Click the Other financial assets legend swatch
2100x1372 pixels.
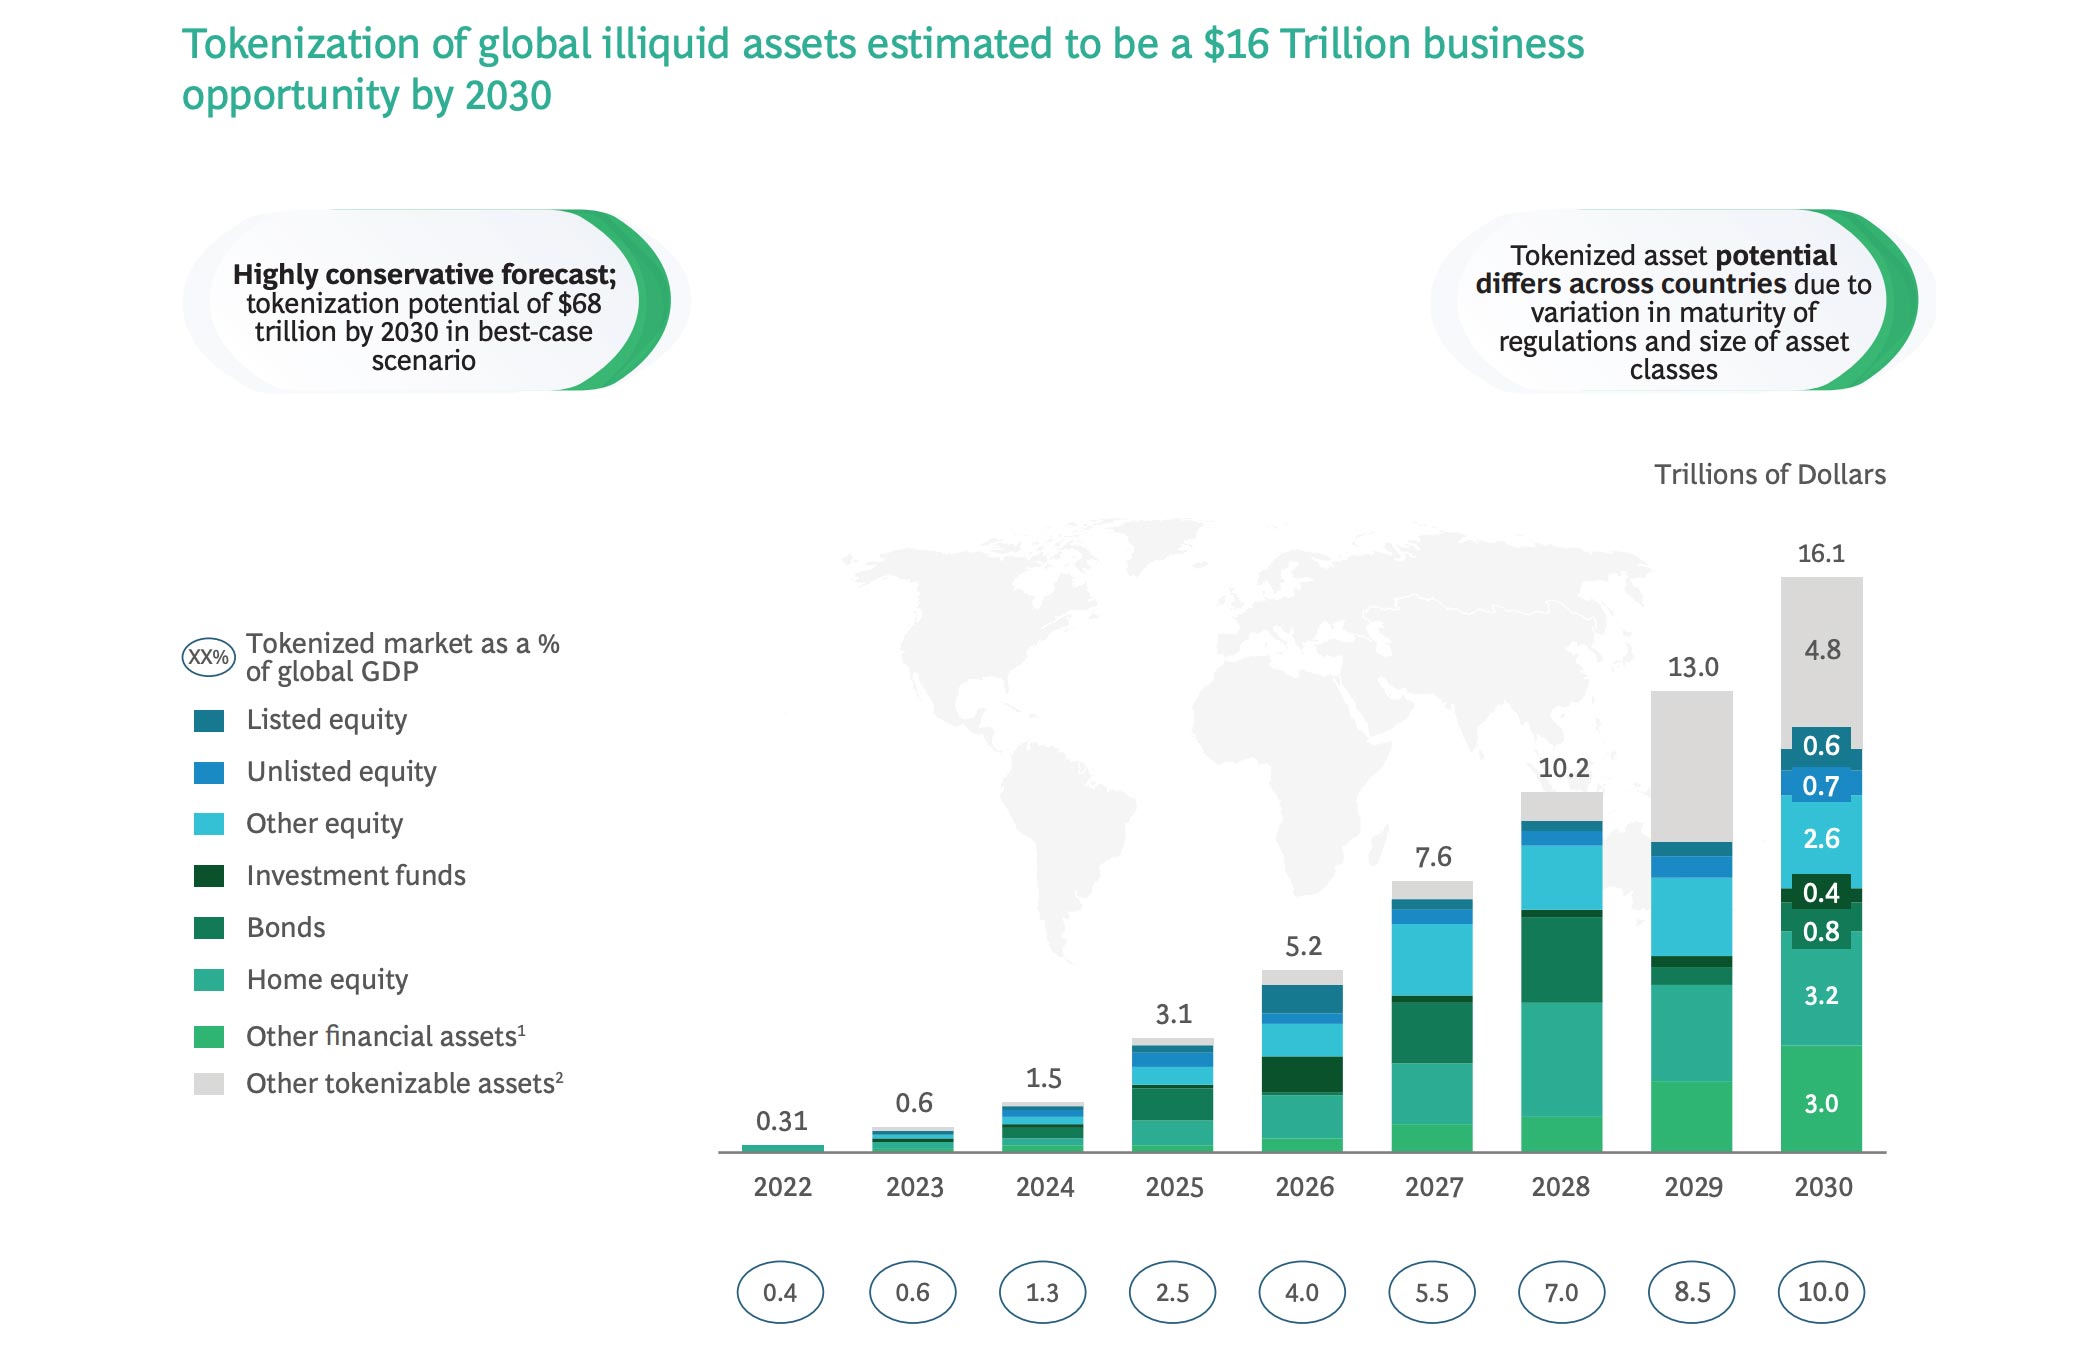[209, 1037]
